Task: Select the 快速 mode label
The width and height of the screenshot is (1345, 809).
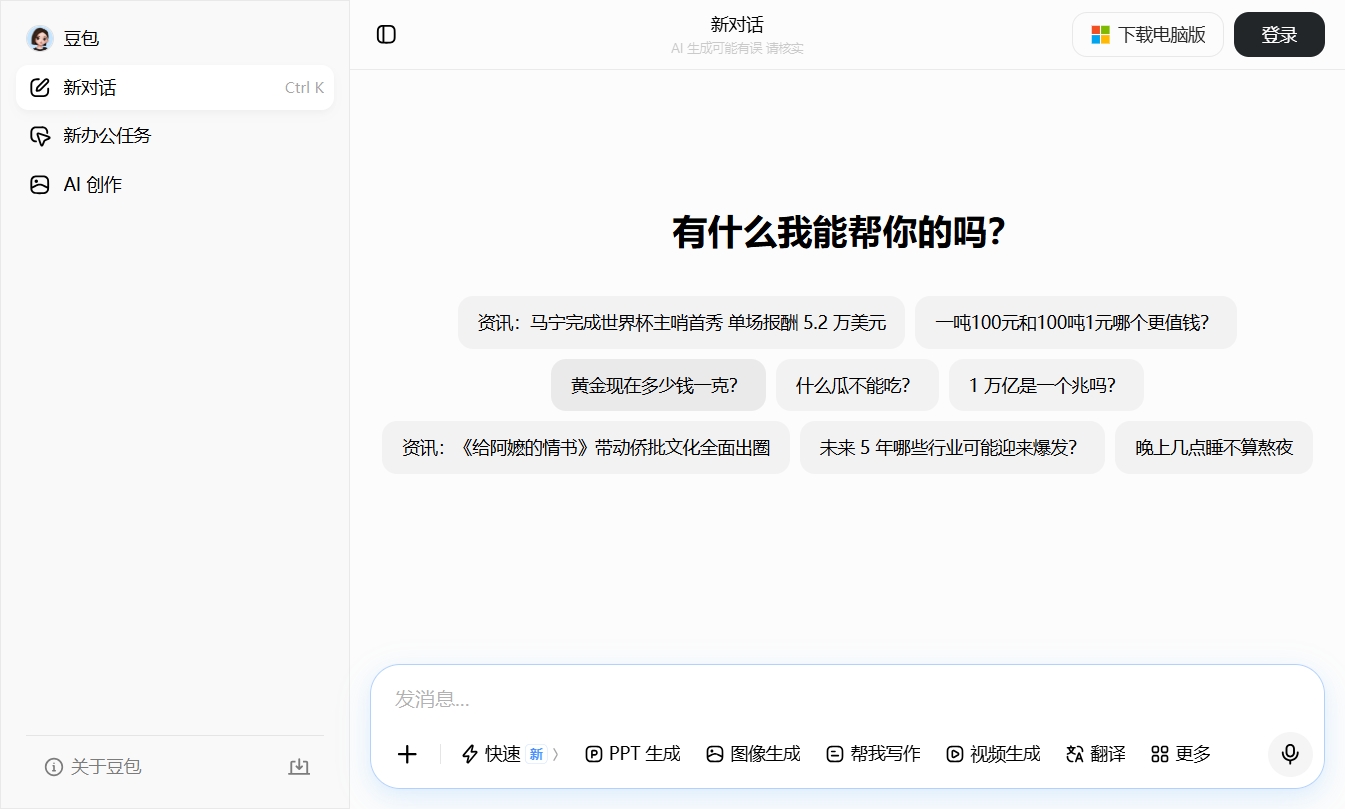Action: (x=503, y=754)
